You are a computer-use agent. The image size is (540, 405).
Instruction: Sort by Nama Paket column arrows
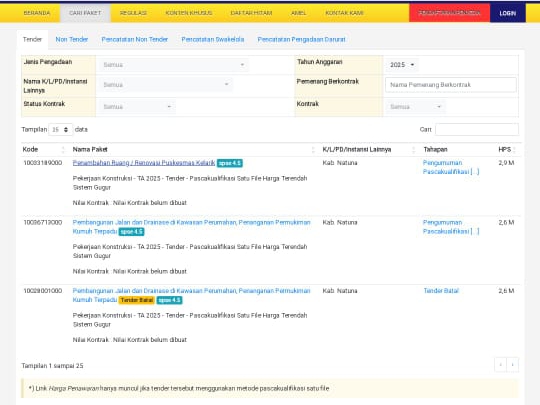313,149
